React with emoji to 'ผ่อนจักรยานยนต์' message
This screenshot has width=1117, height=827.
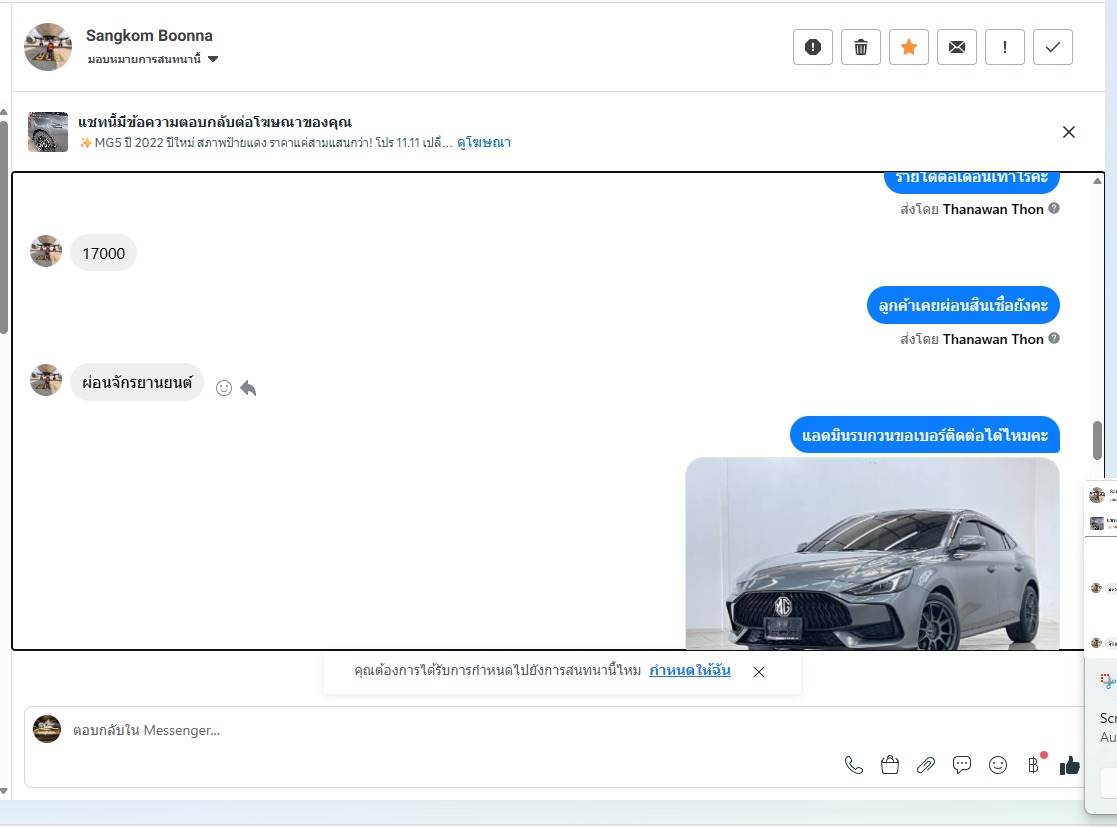pos(224,388)
